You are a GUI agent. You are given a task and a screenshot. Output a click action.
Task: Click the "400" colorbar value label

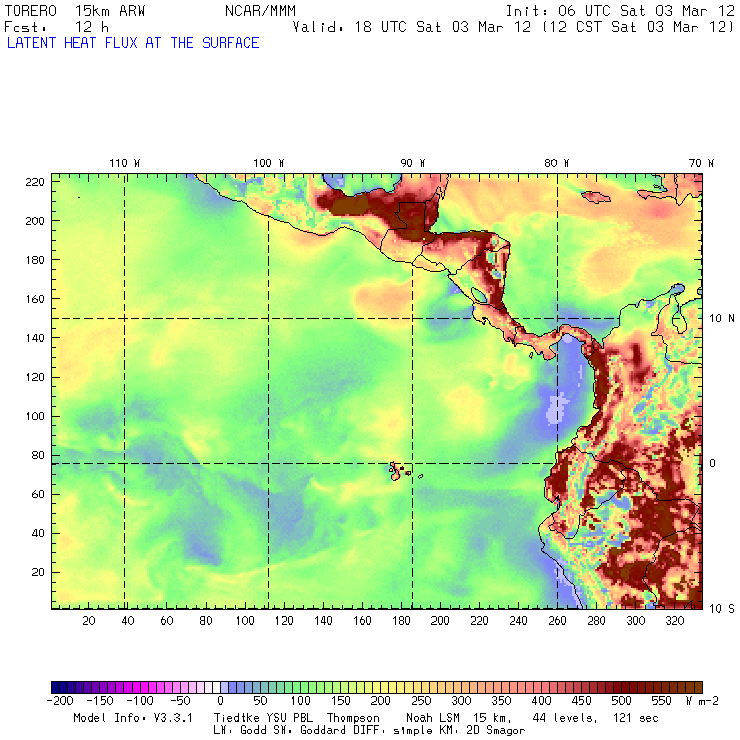point(541,701)
